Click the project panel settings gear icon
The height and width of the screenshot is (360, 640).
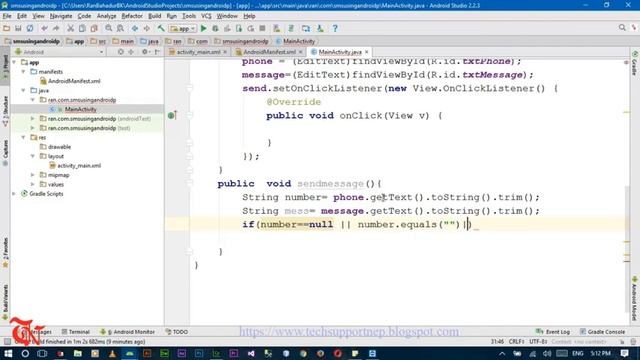(x=144, y=52)
